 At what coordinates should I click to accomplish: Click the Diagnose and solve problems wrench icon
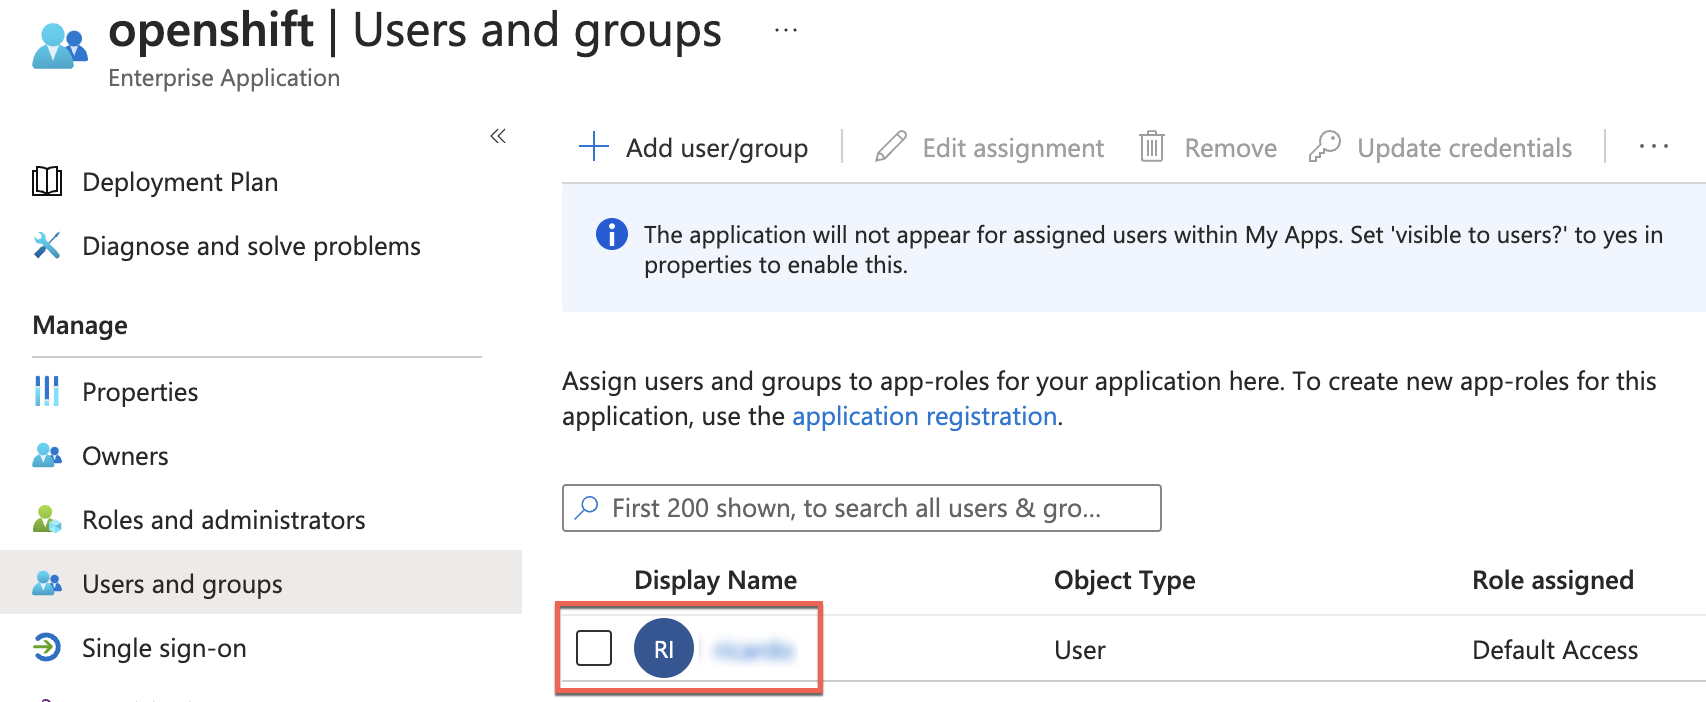click(x=47, y=246)
